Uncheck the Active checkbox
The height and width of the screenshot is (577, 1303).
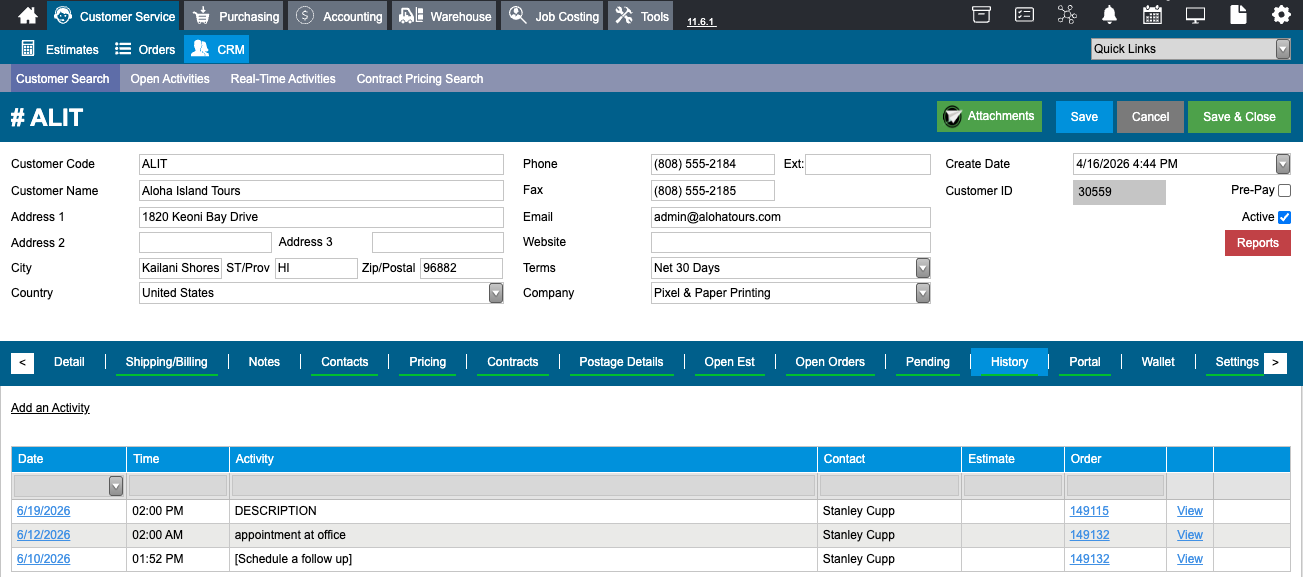point(1285,217)
